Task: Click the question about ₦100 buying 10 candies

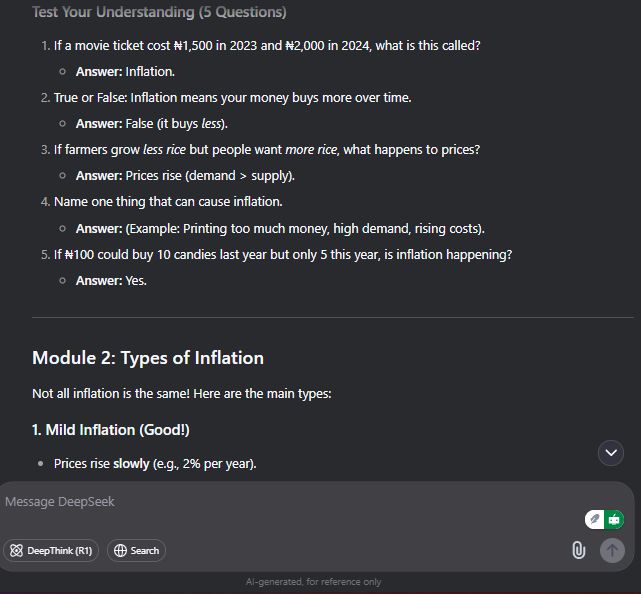Action: (283, 255)
